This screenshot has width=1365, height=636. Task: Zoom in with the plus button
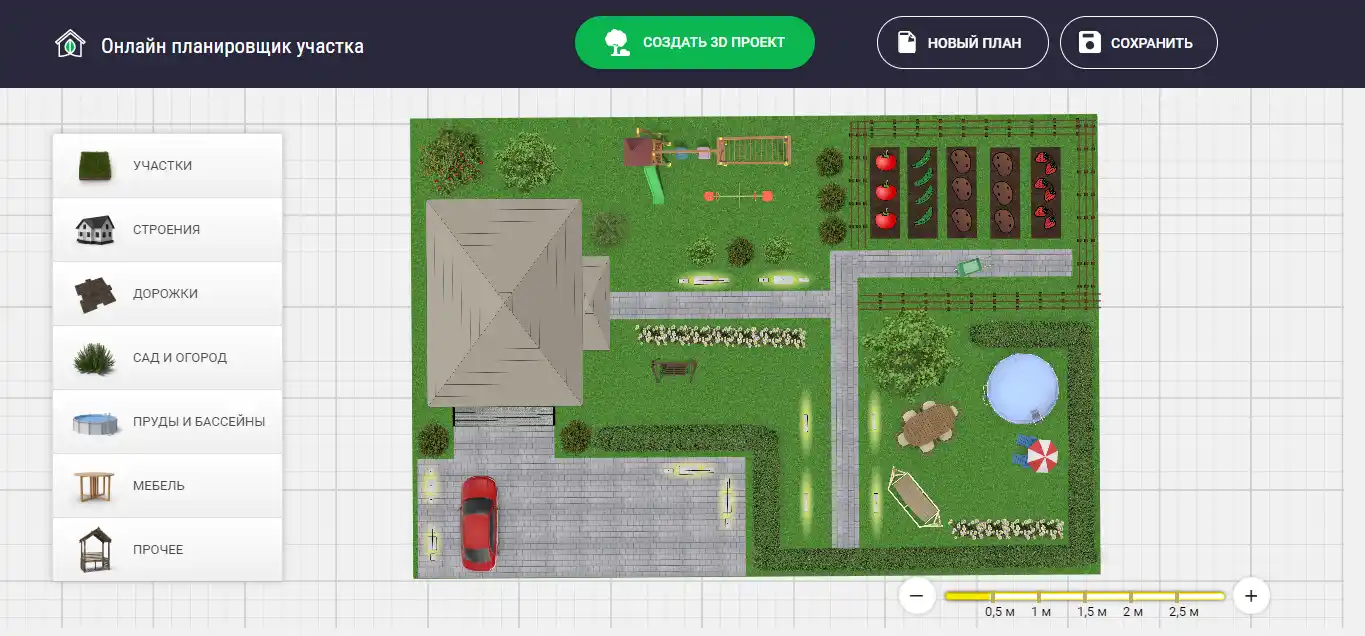click(1250, 596)
